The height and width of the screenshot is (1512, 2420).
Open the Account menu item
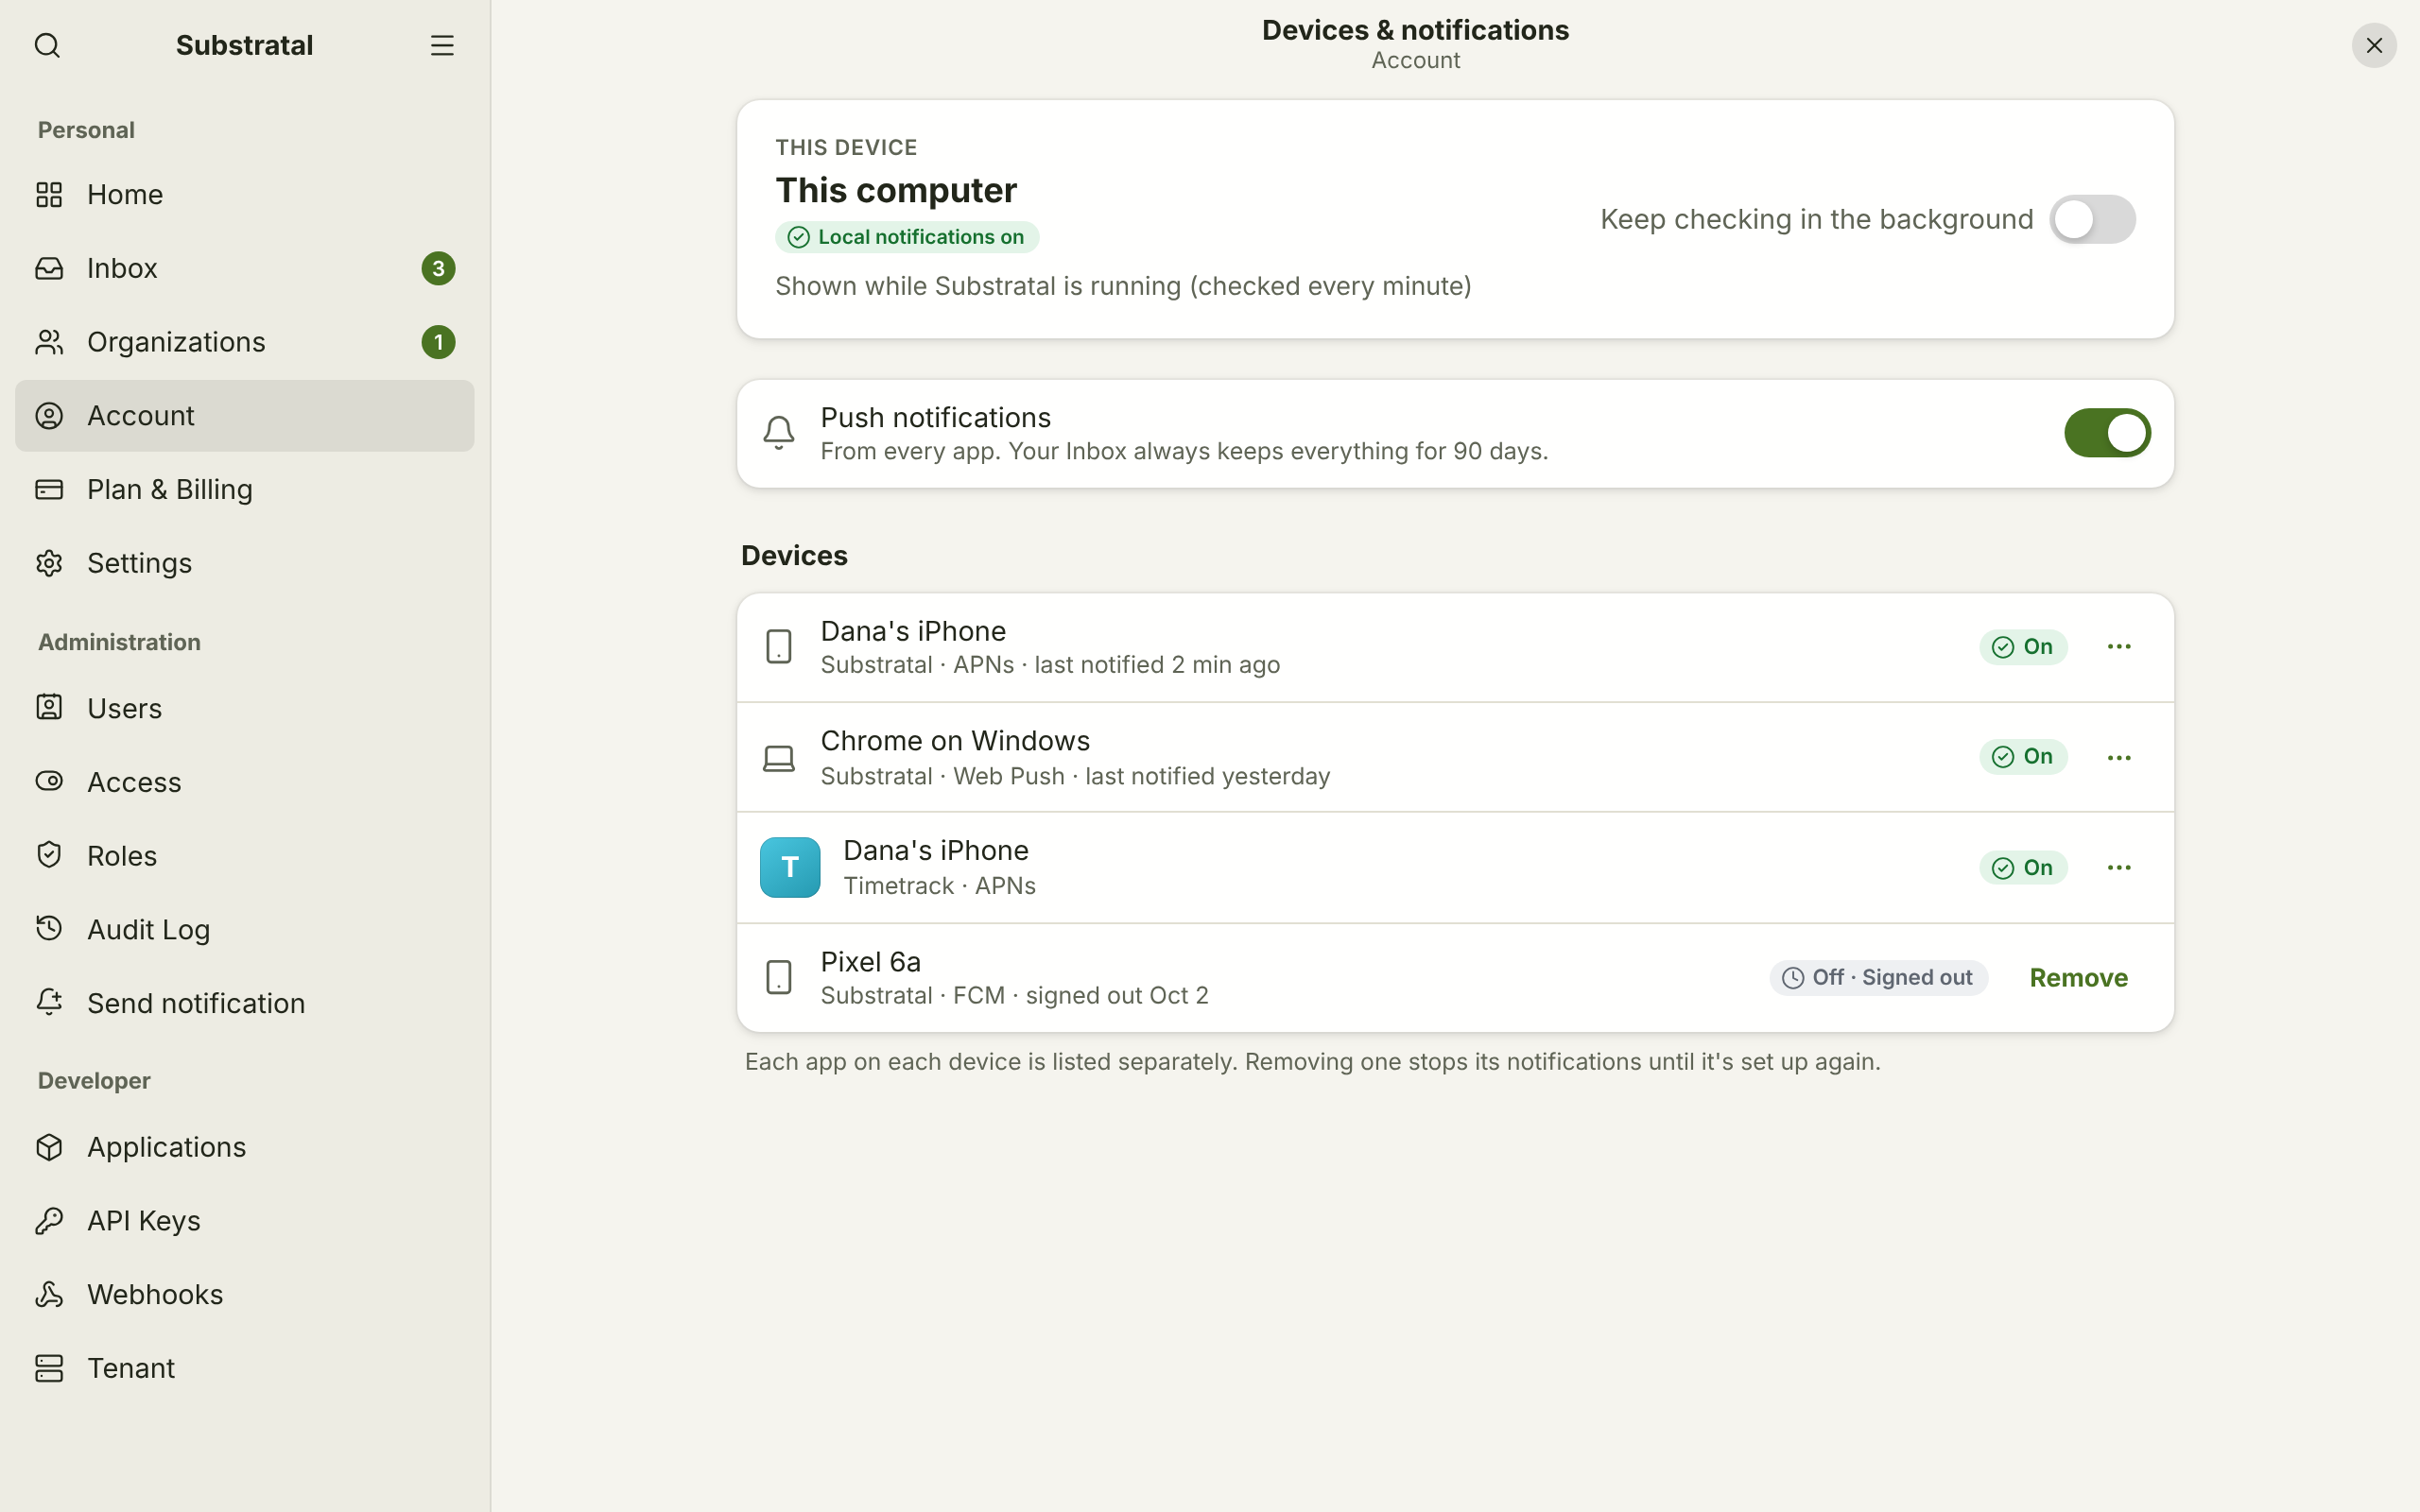click(x=244, y=416)
